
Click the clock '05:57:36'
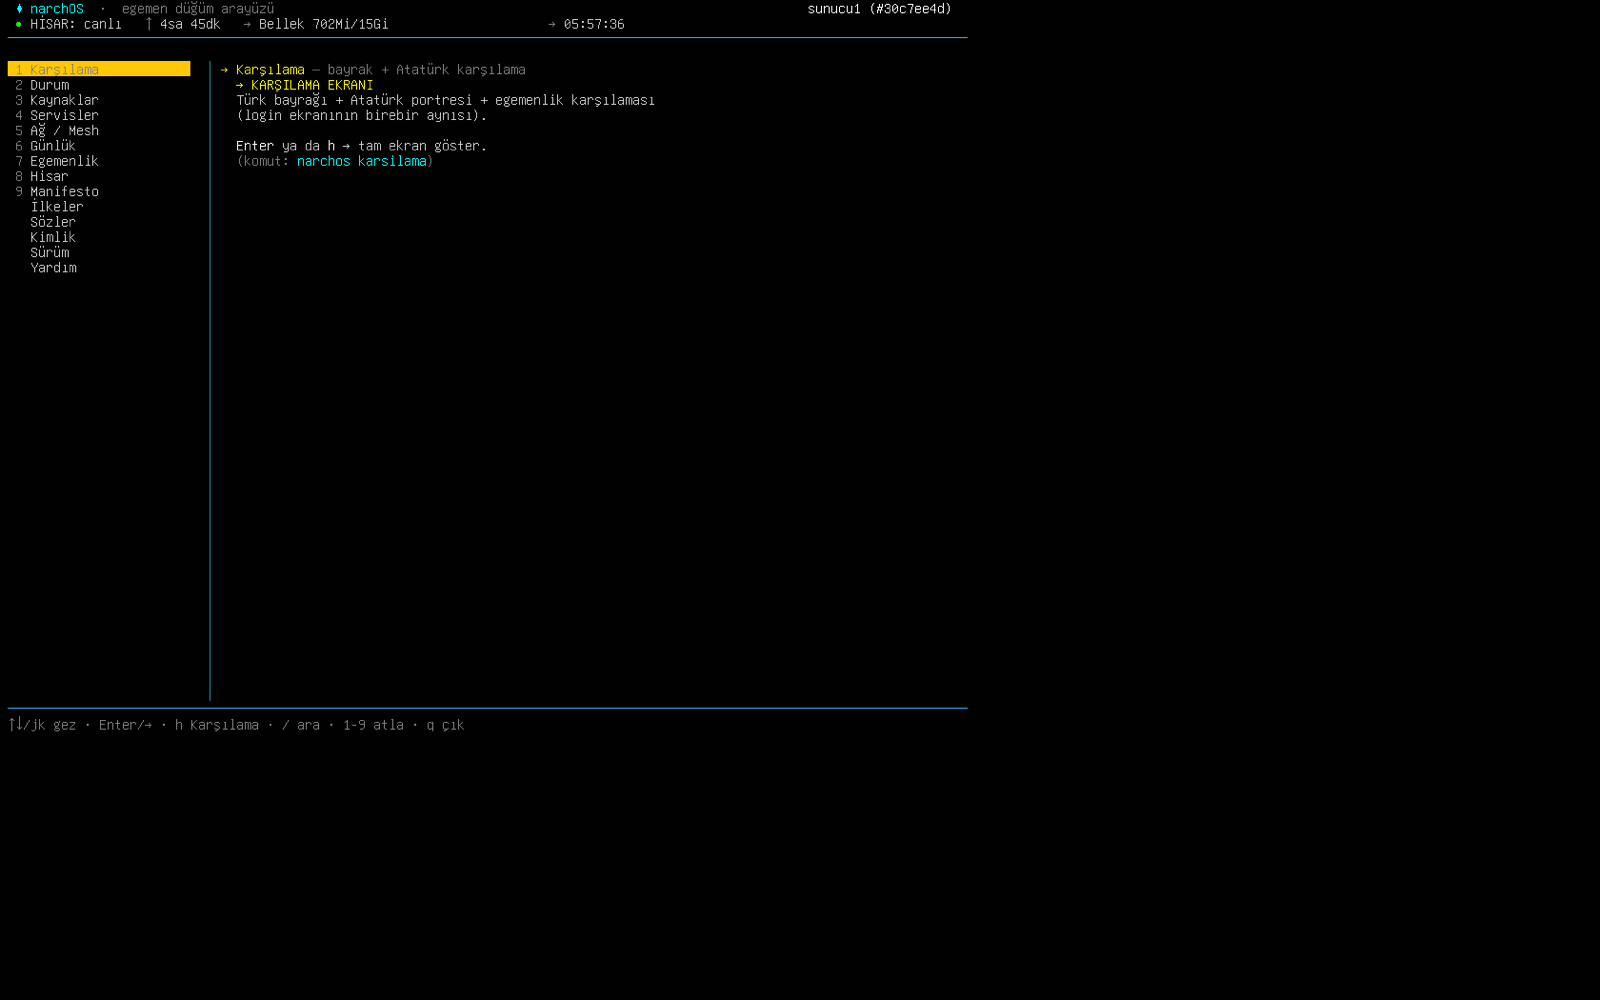pyautogui.click(x=594, y=24)
